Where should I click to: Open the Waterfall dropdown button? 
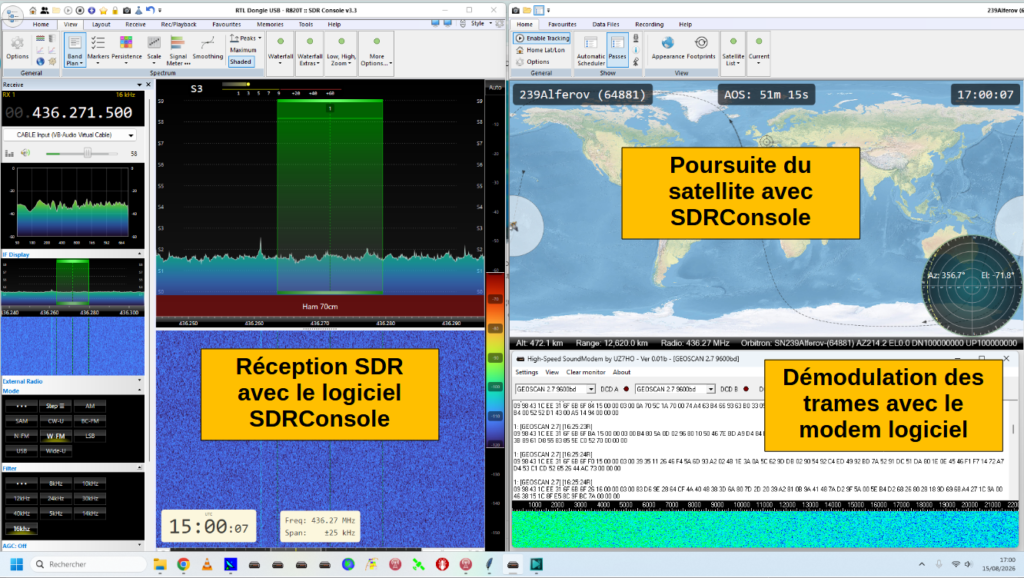click(280, 52)
